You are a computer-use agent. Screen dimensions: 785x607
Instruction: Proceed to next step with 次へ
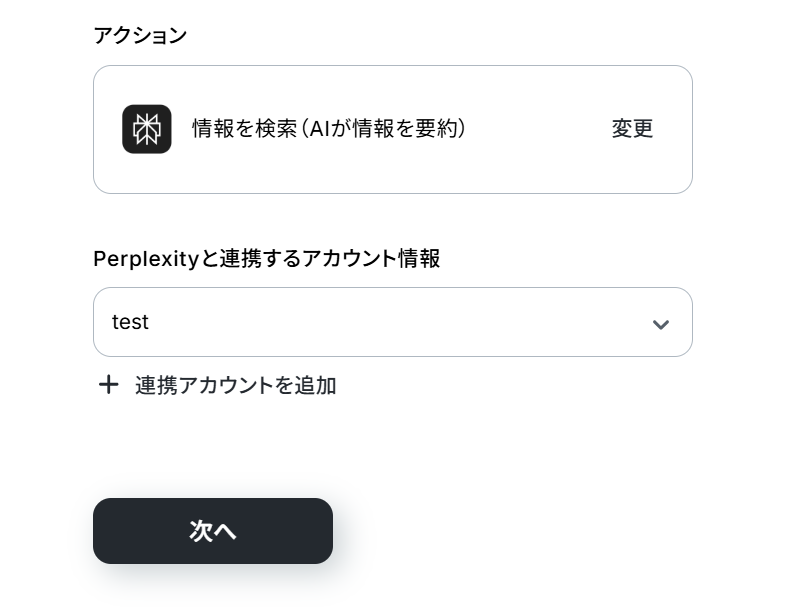pyautogui.click(x=213, y=531)
